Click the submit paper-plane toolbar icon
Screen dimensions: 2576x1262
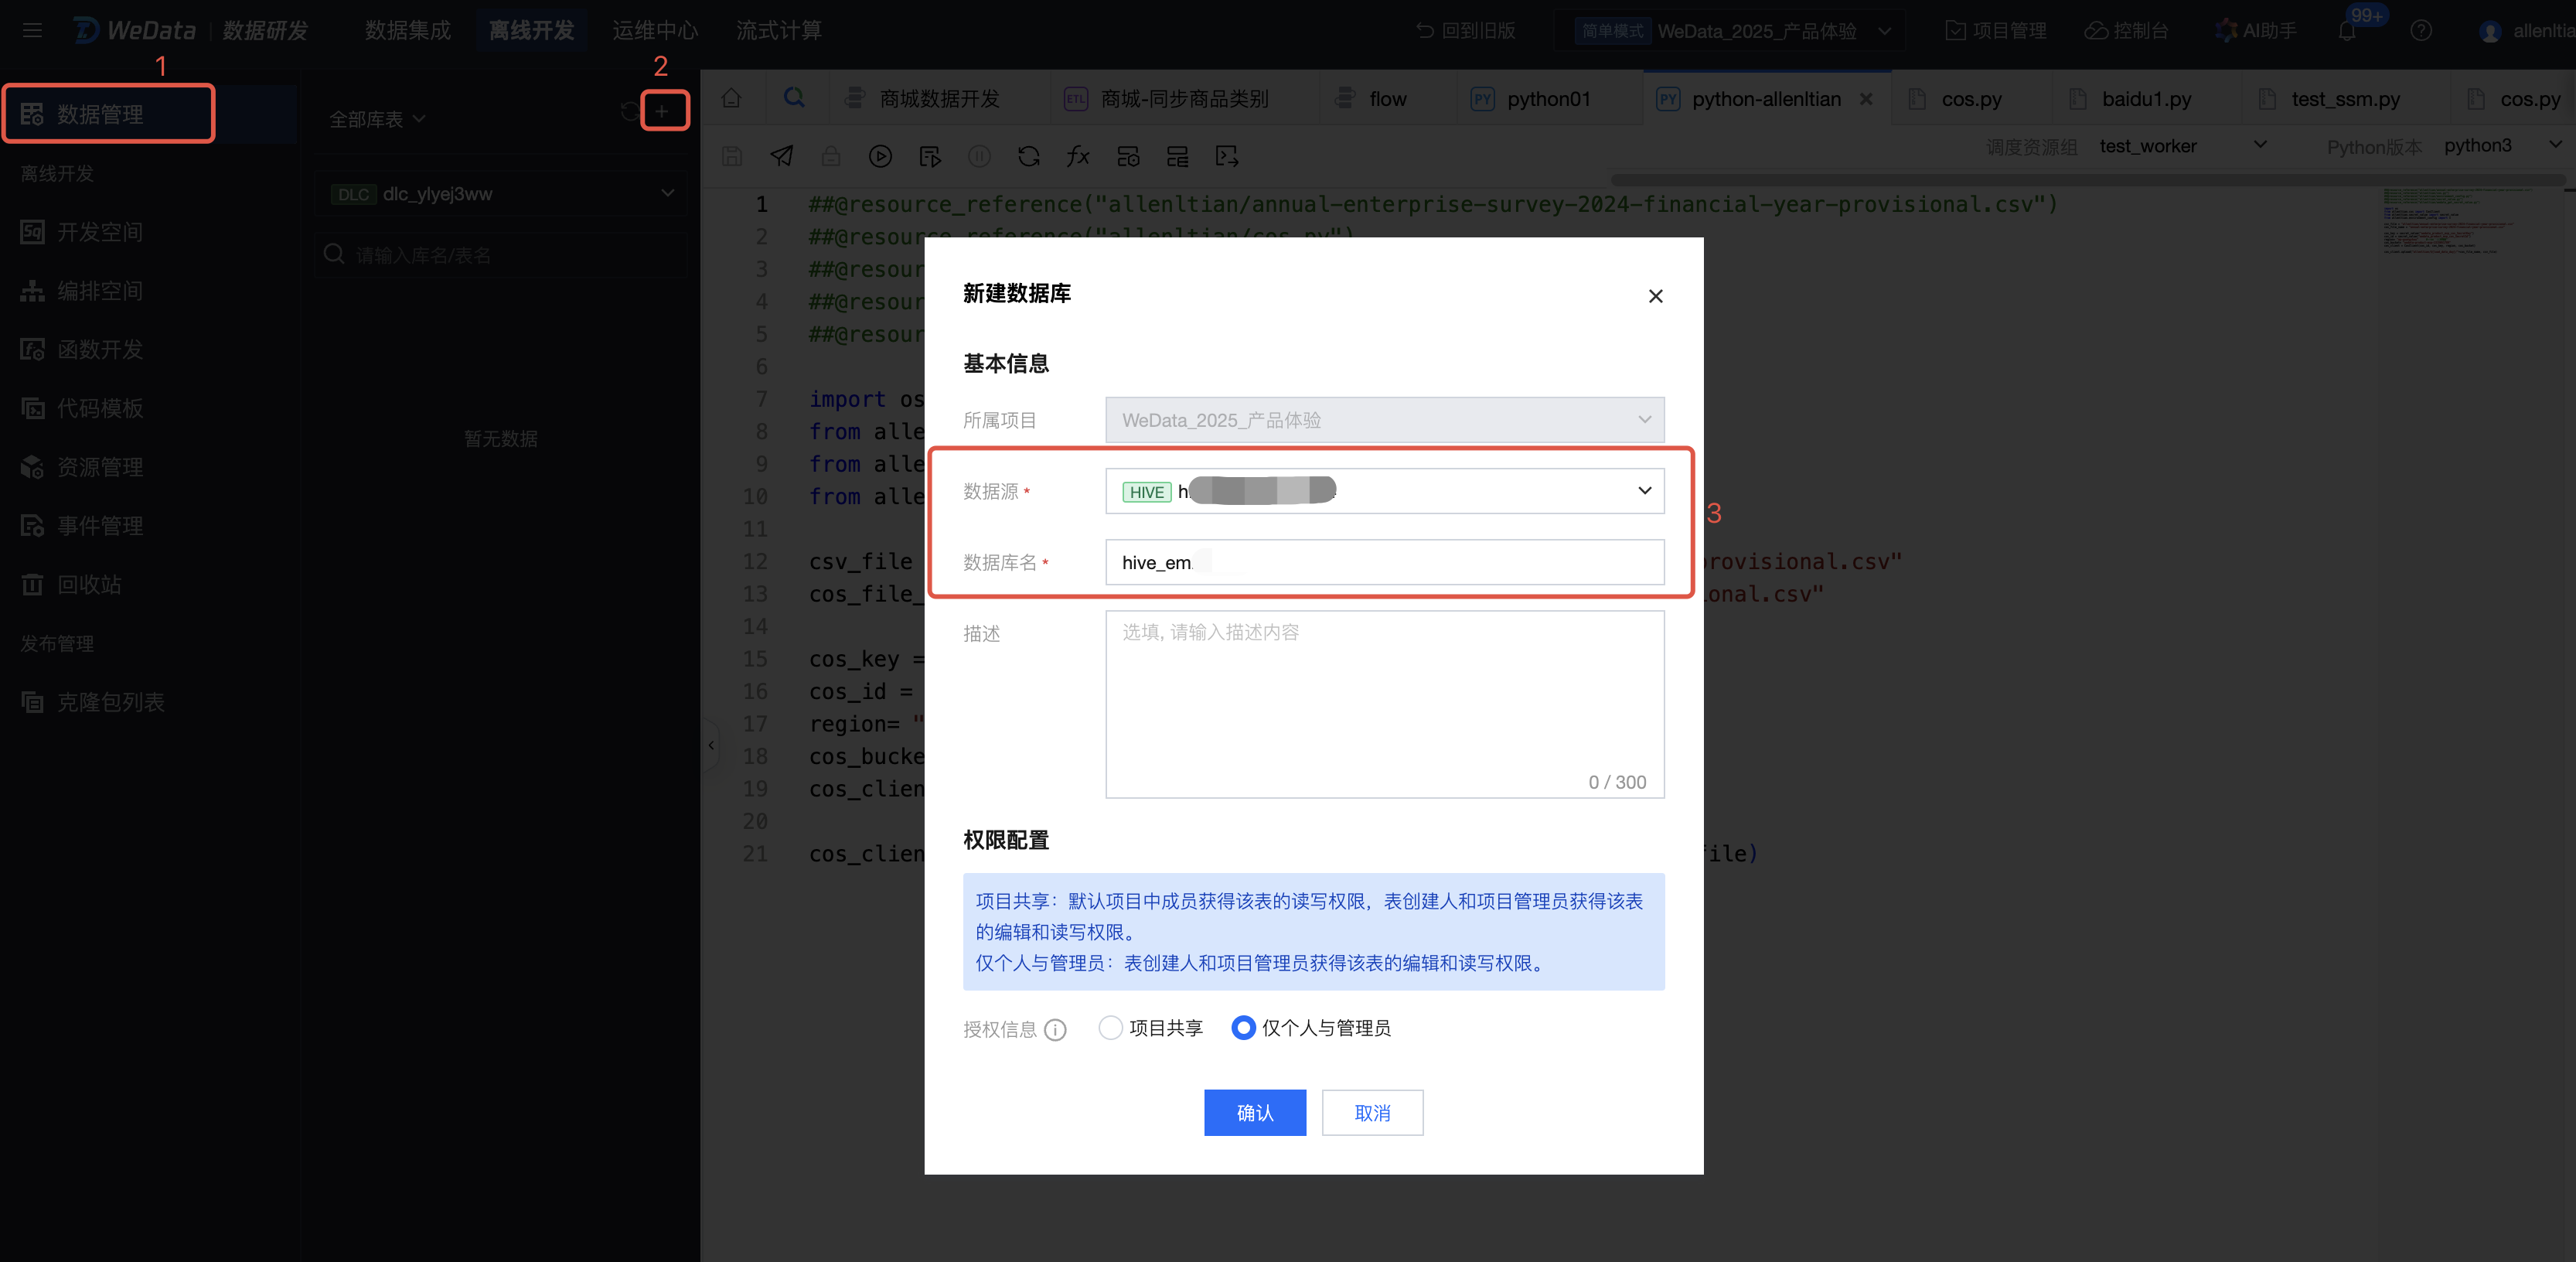point(782,156)
